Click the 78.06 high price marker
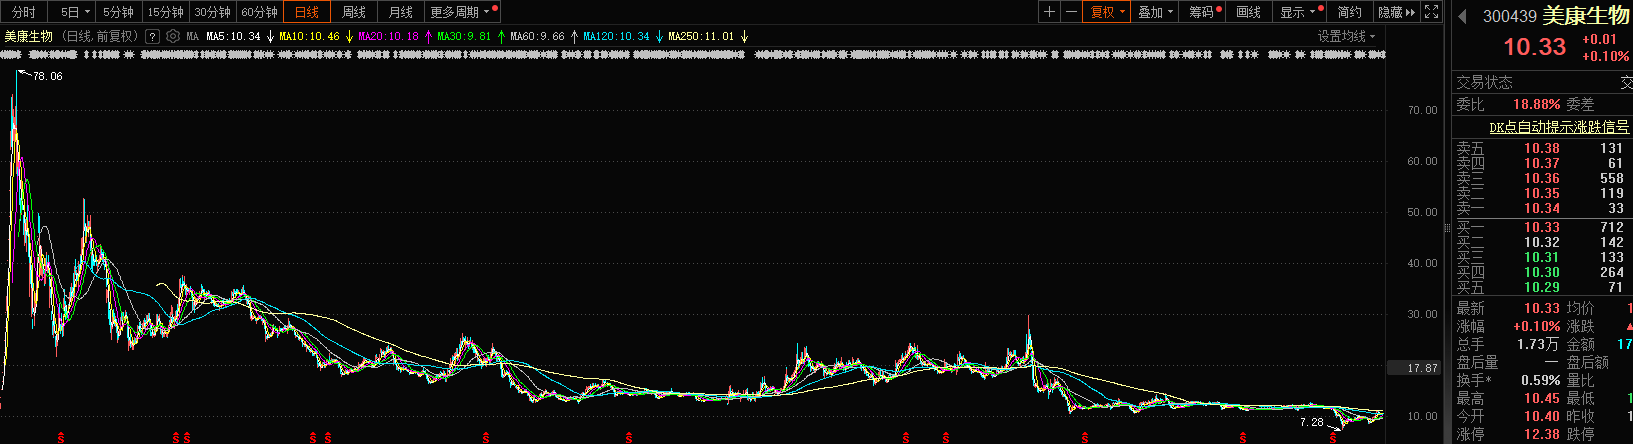Image resolution: width=1633 pixels, height=444 pixels. tap(47, 76)
